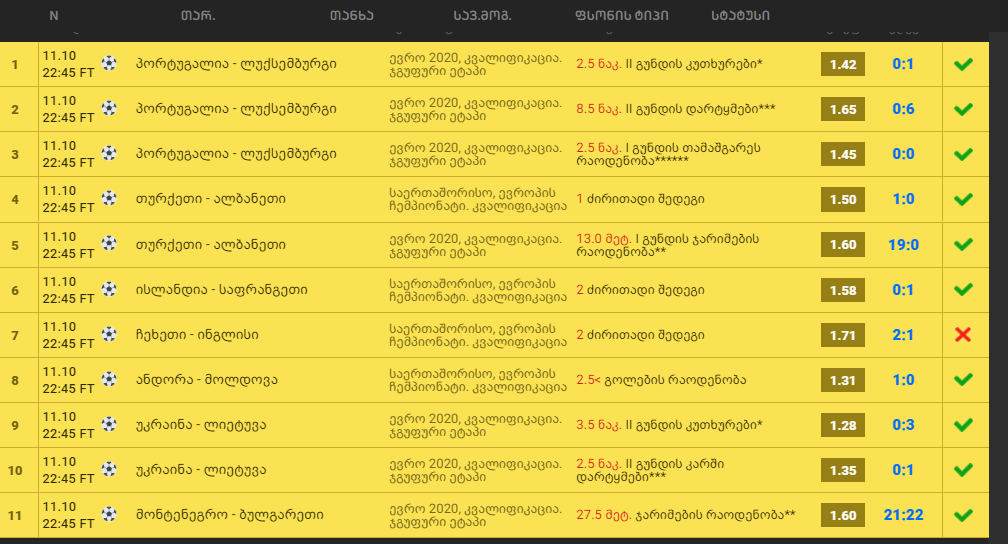
Task: Click the 0:6 score
Action: (903, 109)
